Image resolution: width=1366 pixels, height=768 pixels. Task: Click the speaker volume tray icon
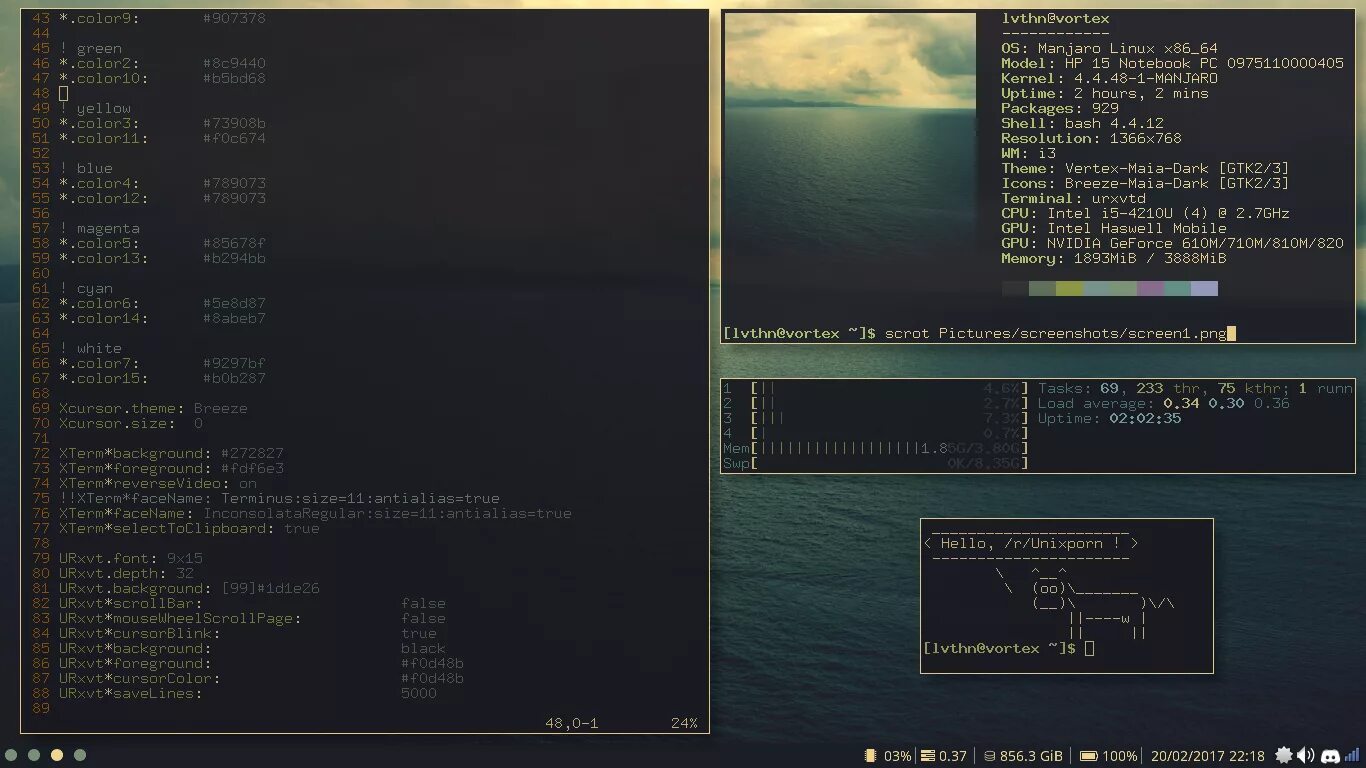1306,756
